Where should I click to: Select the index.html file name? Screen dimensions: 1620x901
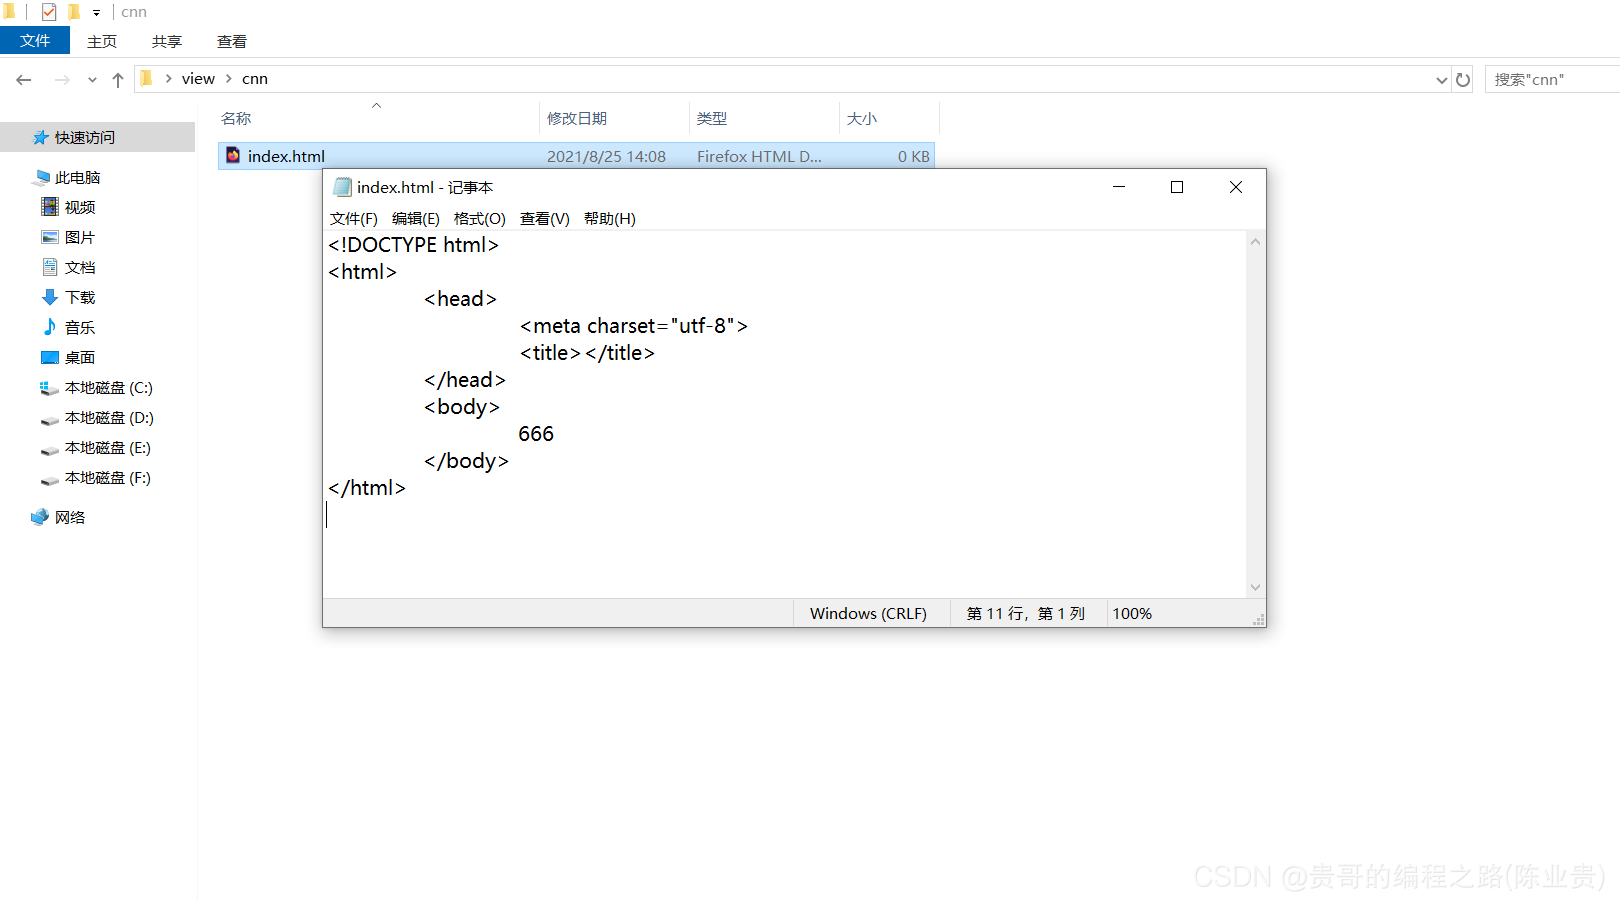pos(286,156)
